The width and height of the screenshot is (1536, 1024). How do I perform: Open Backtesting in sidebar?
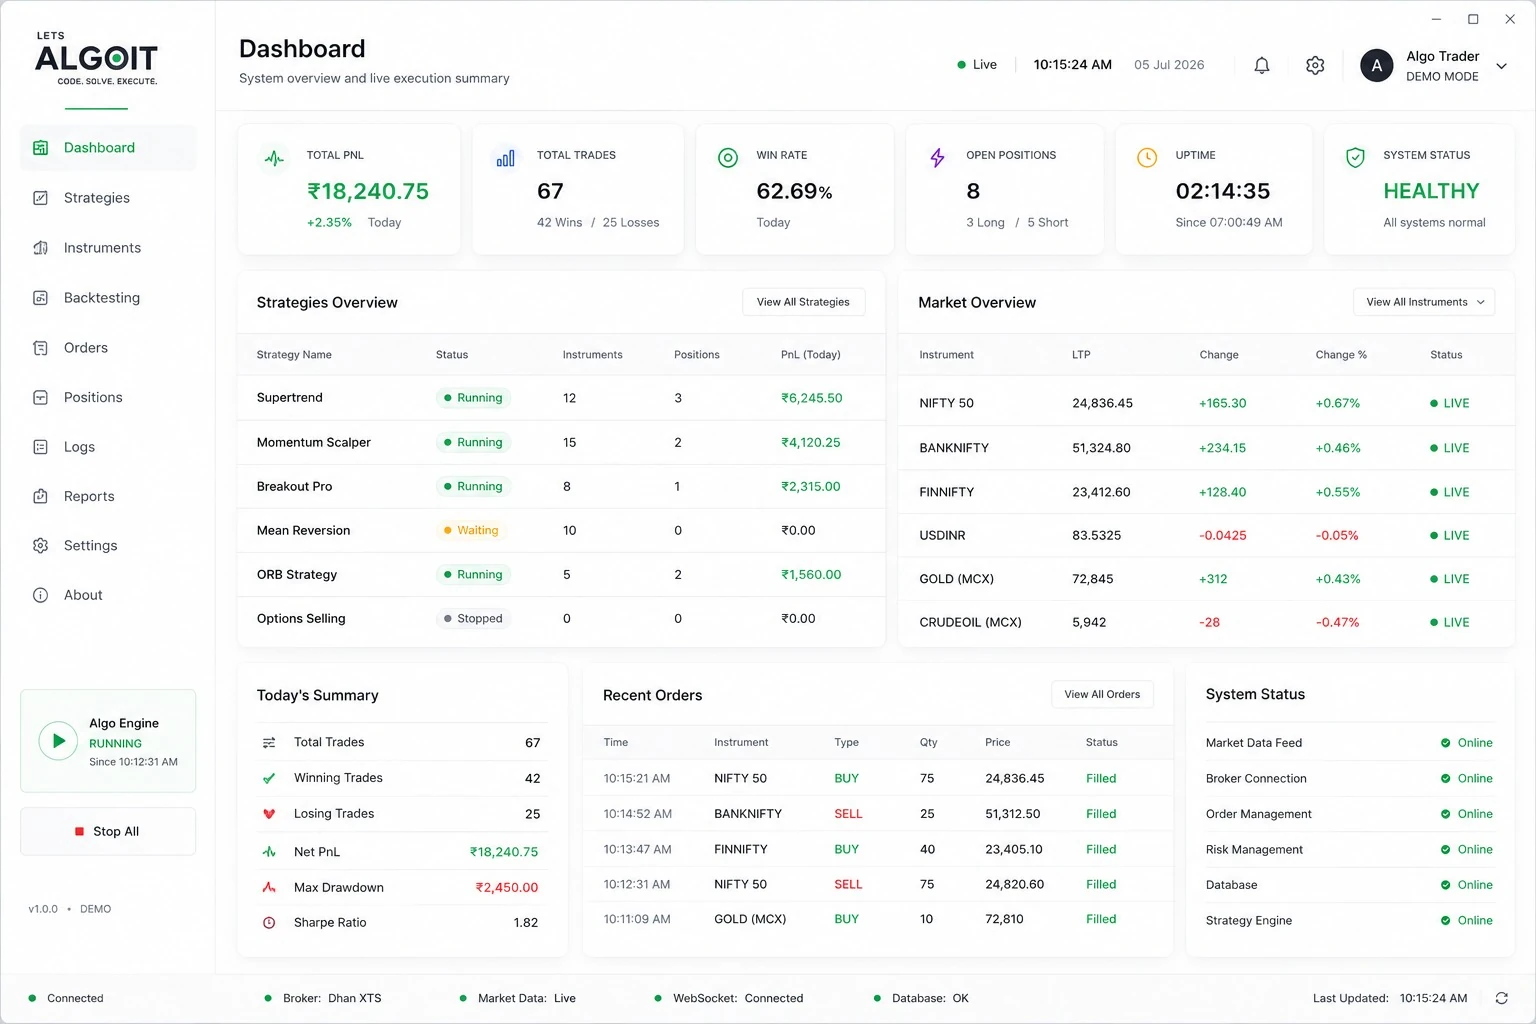tap(108, 298)
